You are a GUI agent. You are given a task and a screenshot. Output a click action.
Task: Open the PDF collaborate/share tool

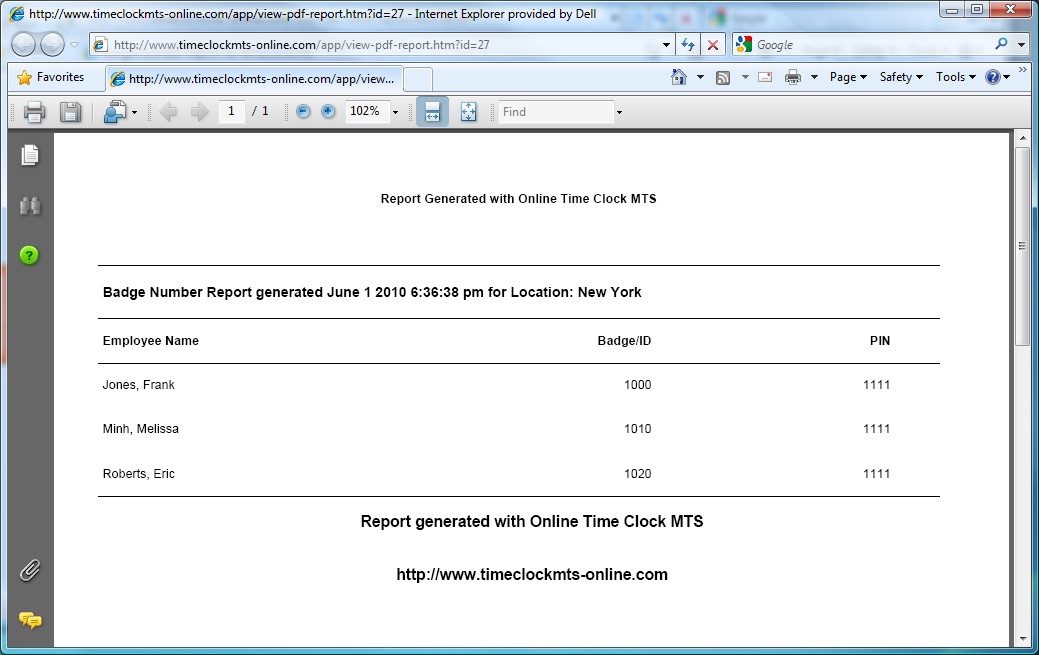115,112
